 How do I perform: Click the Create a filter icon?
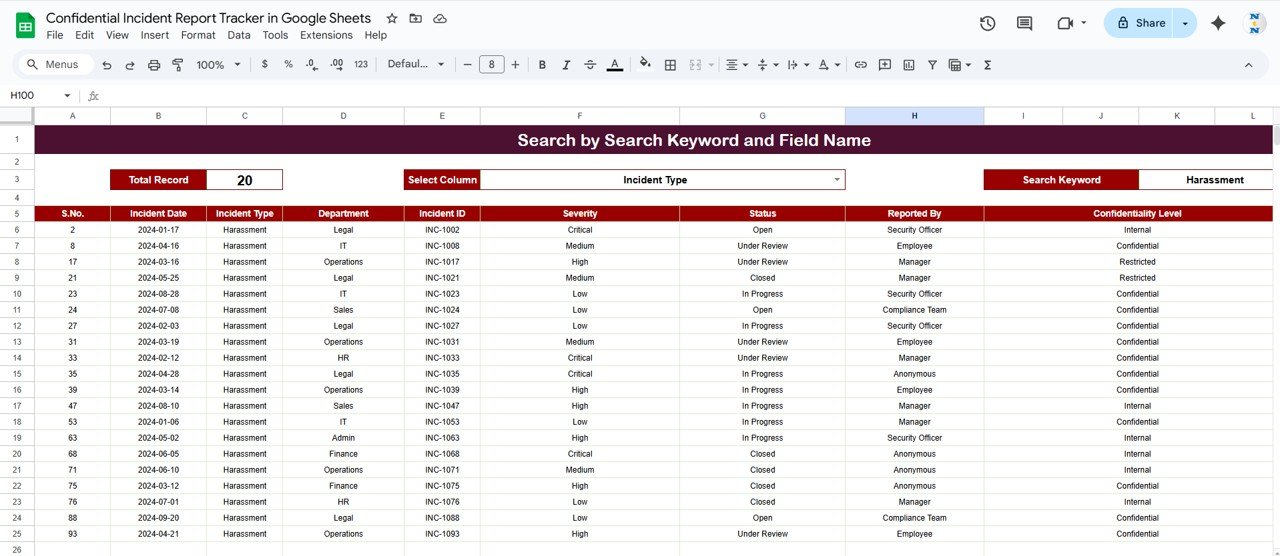tap(932, 65)
